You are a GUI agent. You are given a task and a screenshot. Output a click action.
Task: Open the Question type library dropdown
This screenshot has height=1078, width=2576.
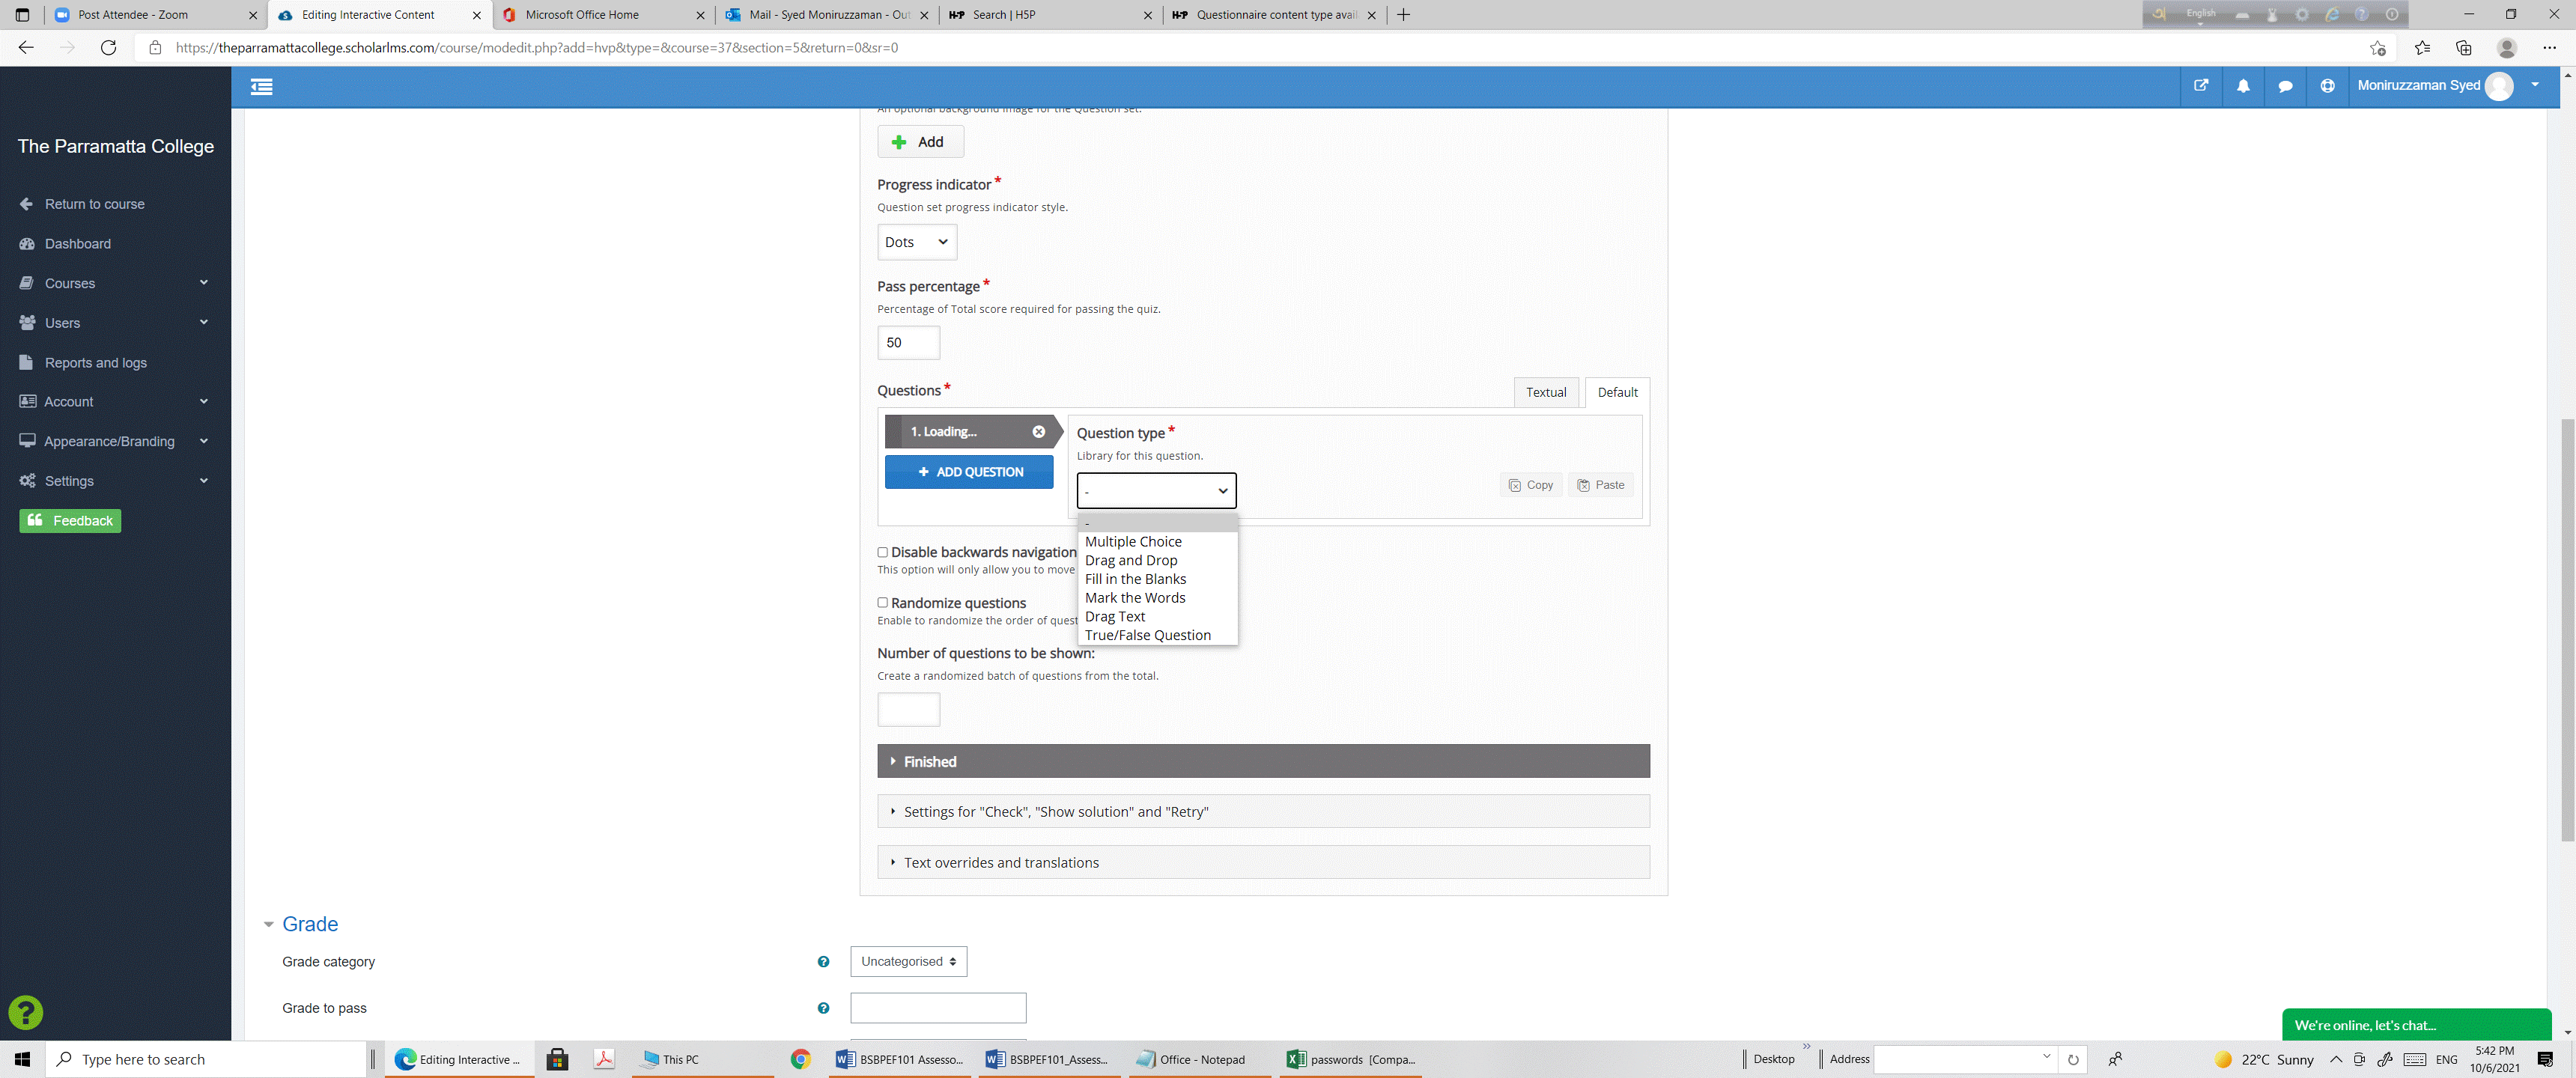(1156, 491)
